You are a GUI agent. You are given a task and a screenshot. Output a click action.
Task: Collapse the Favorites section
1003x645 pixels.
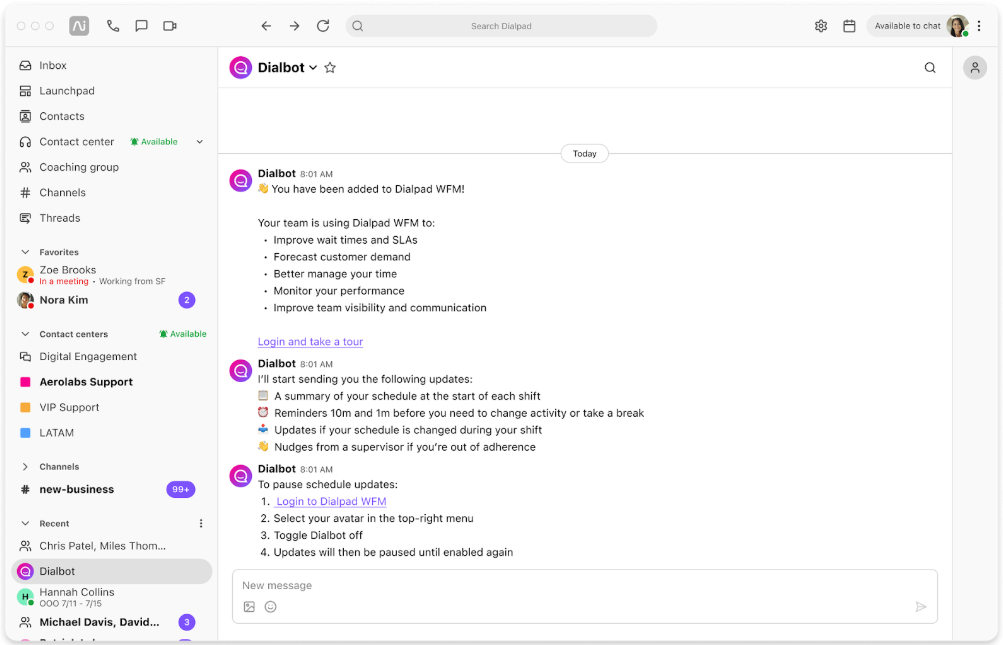pyautogui.click(x=26, y=252)
